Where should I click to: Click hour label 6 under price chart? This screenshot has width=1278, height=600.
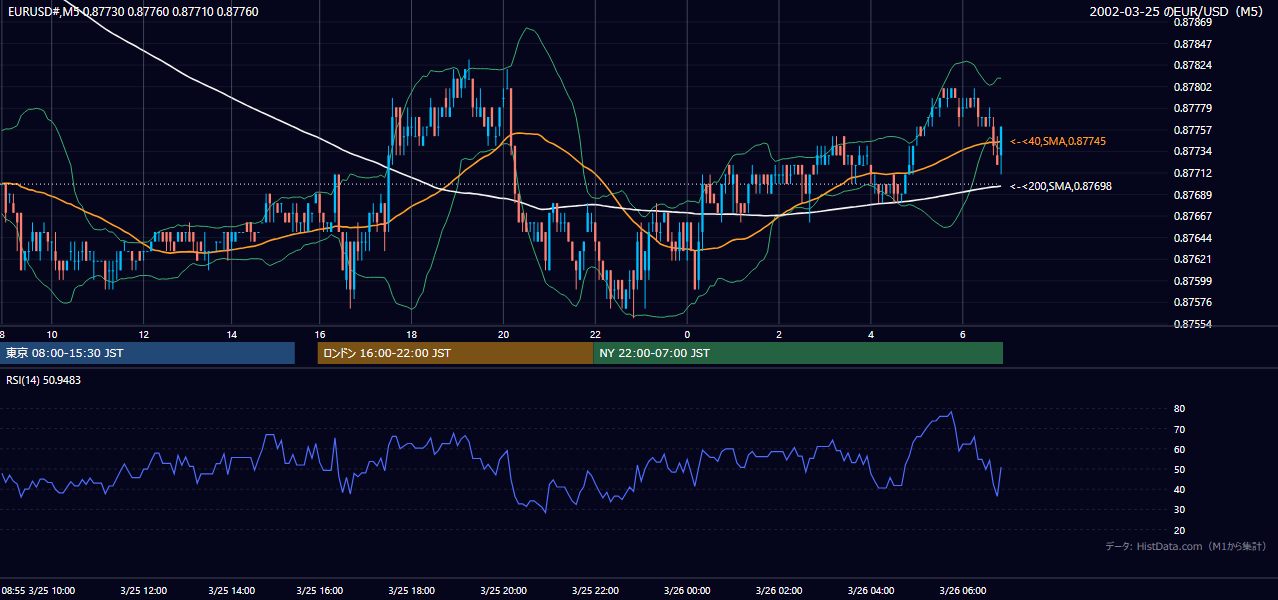(x=962, y=334)
